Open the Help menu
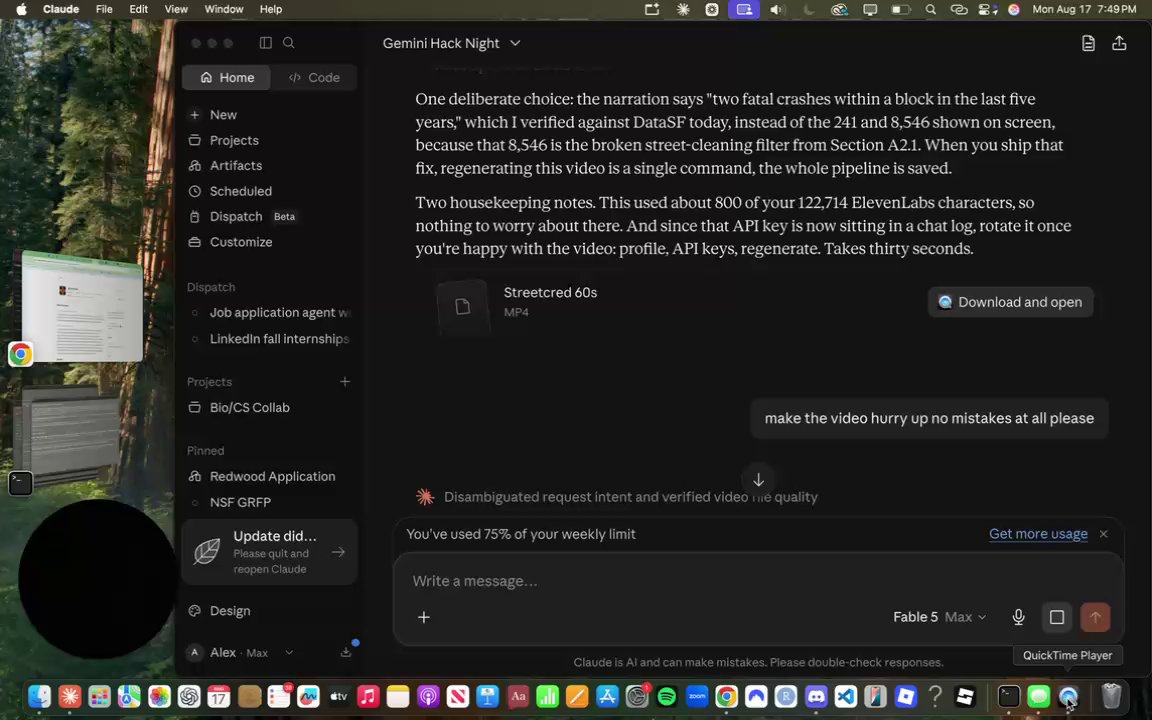 (270, 10)
